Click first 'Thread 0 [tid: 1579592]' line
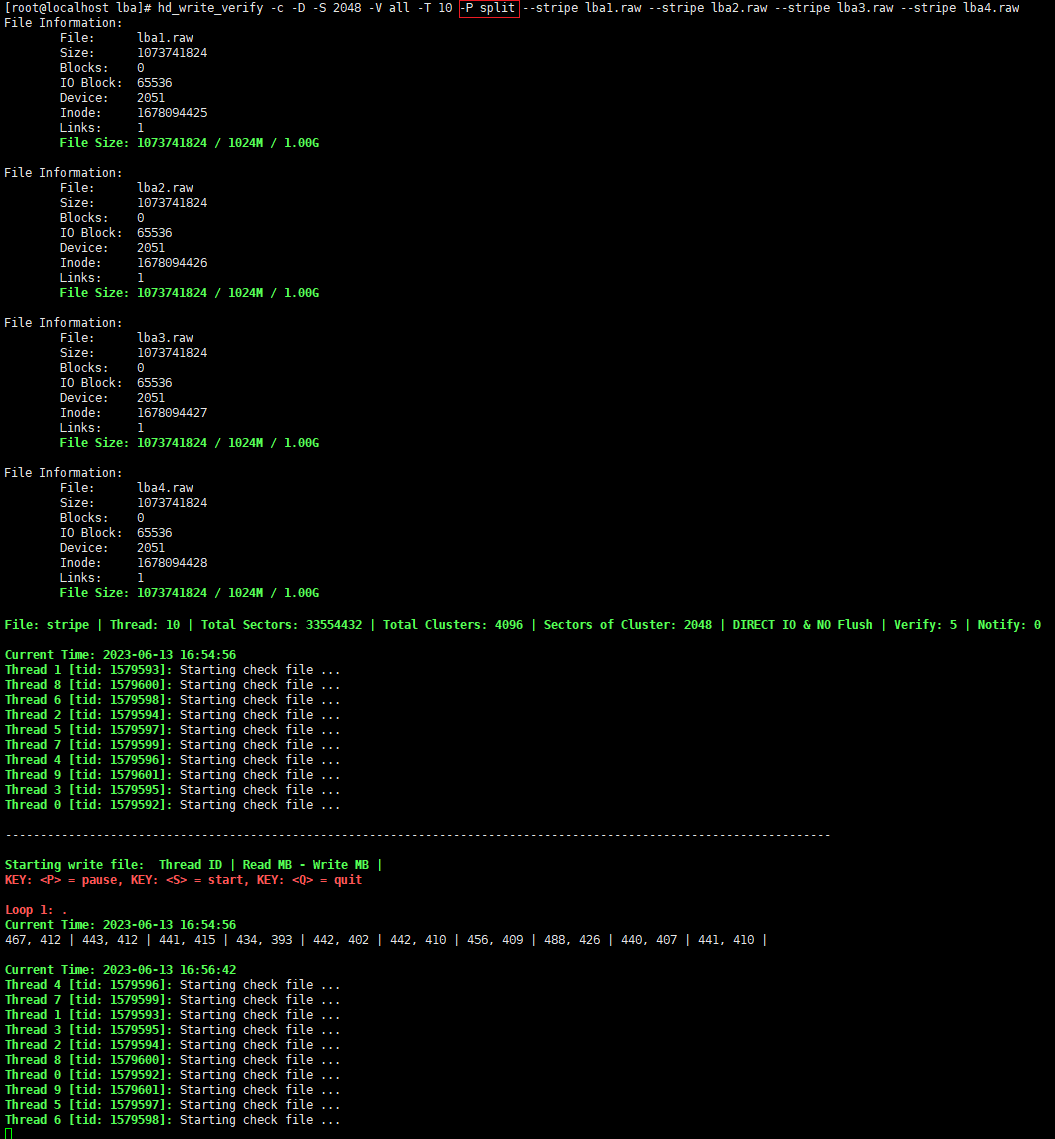1055x1139 pixels. pos(172,805)
